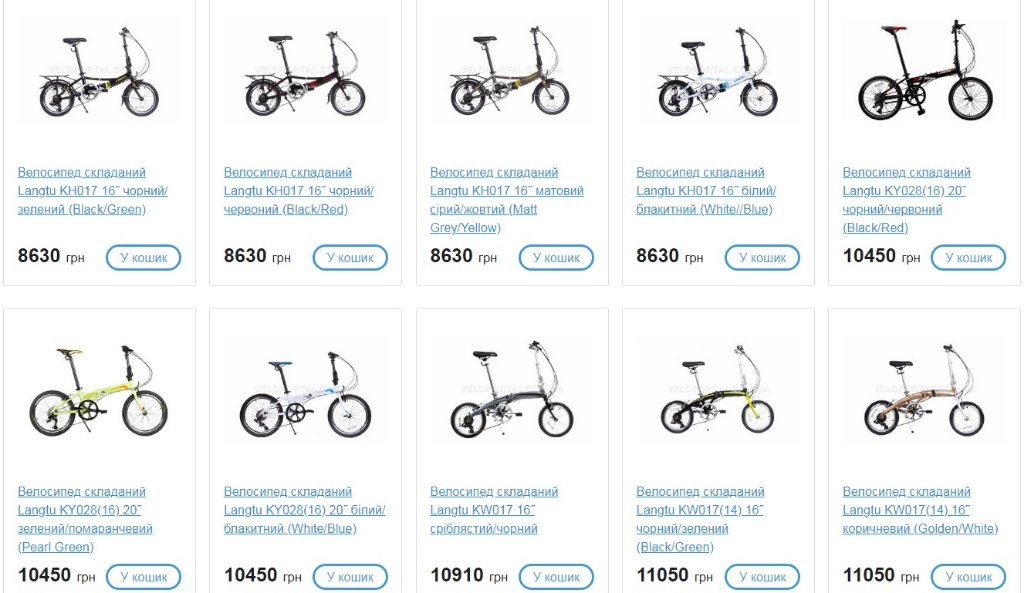Add the KY028(16) White/Blue bike to cart
1024x593 pixels.
tap(350, 577)
